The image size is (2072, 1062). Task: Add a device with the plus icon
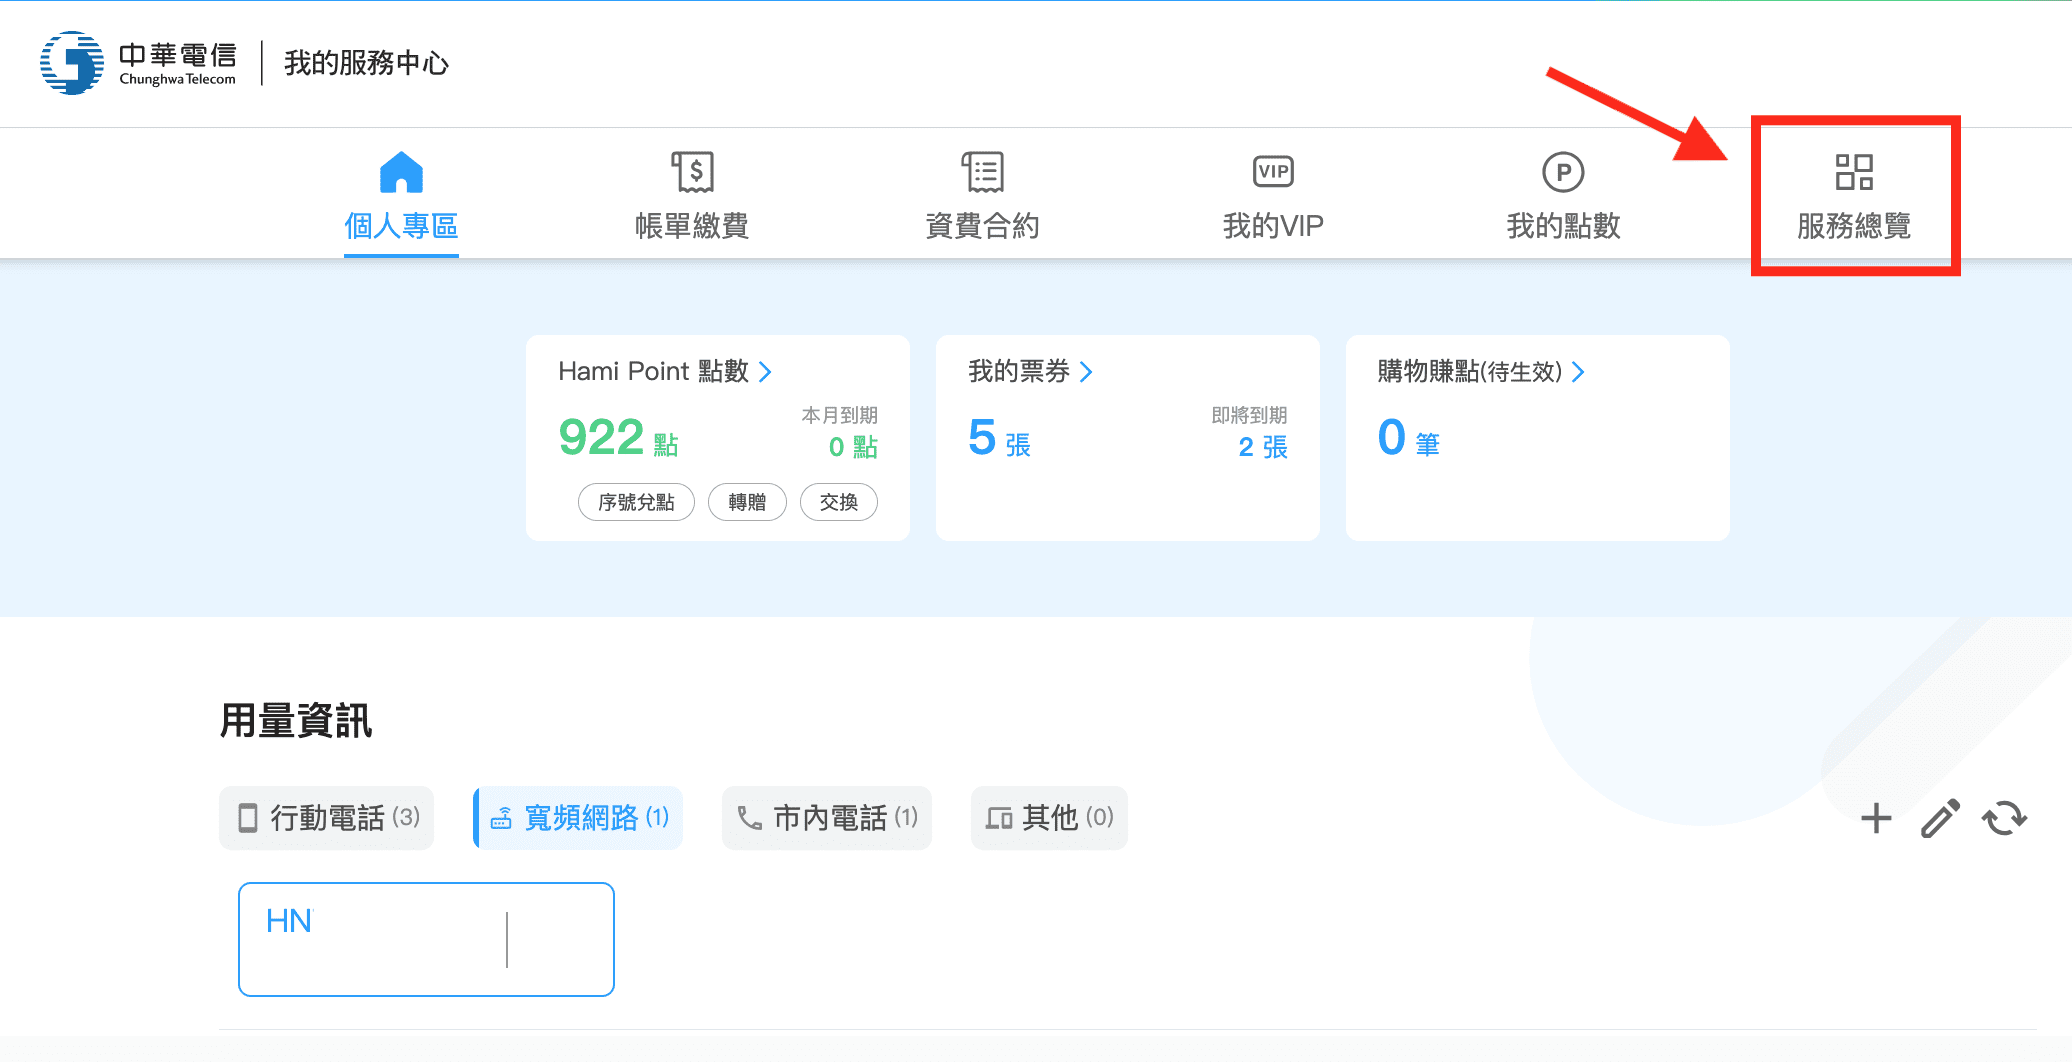1877,818
